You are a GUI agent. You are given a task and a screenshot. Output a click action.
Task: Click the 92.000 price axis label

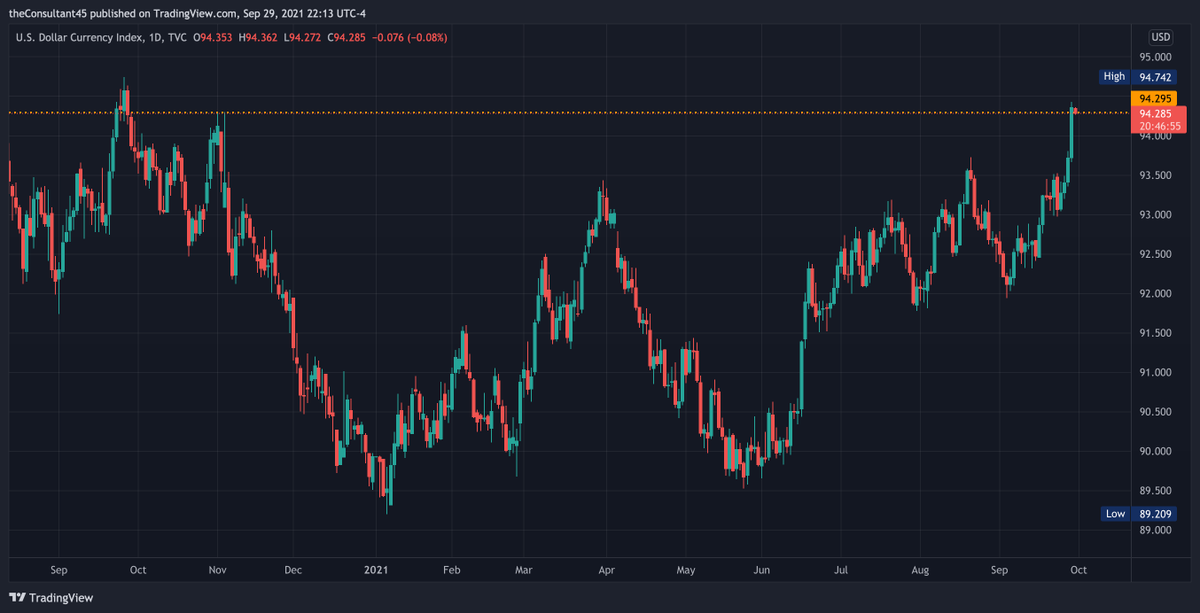(1155, 294)
